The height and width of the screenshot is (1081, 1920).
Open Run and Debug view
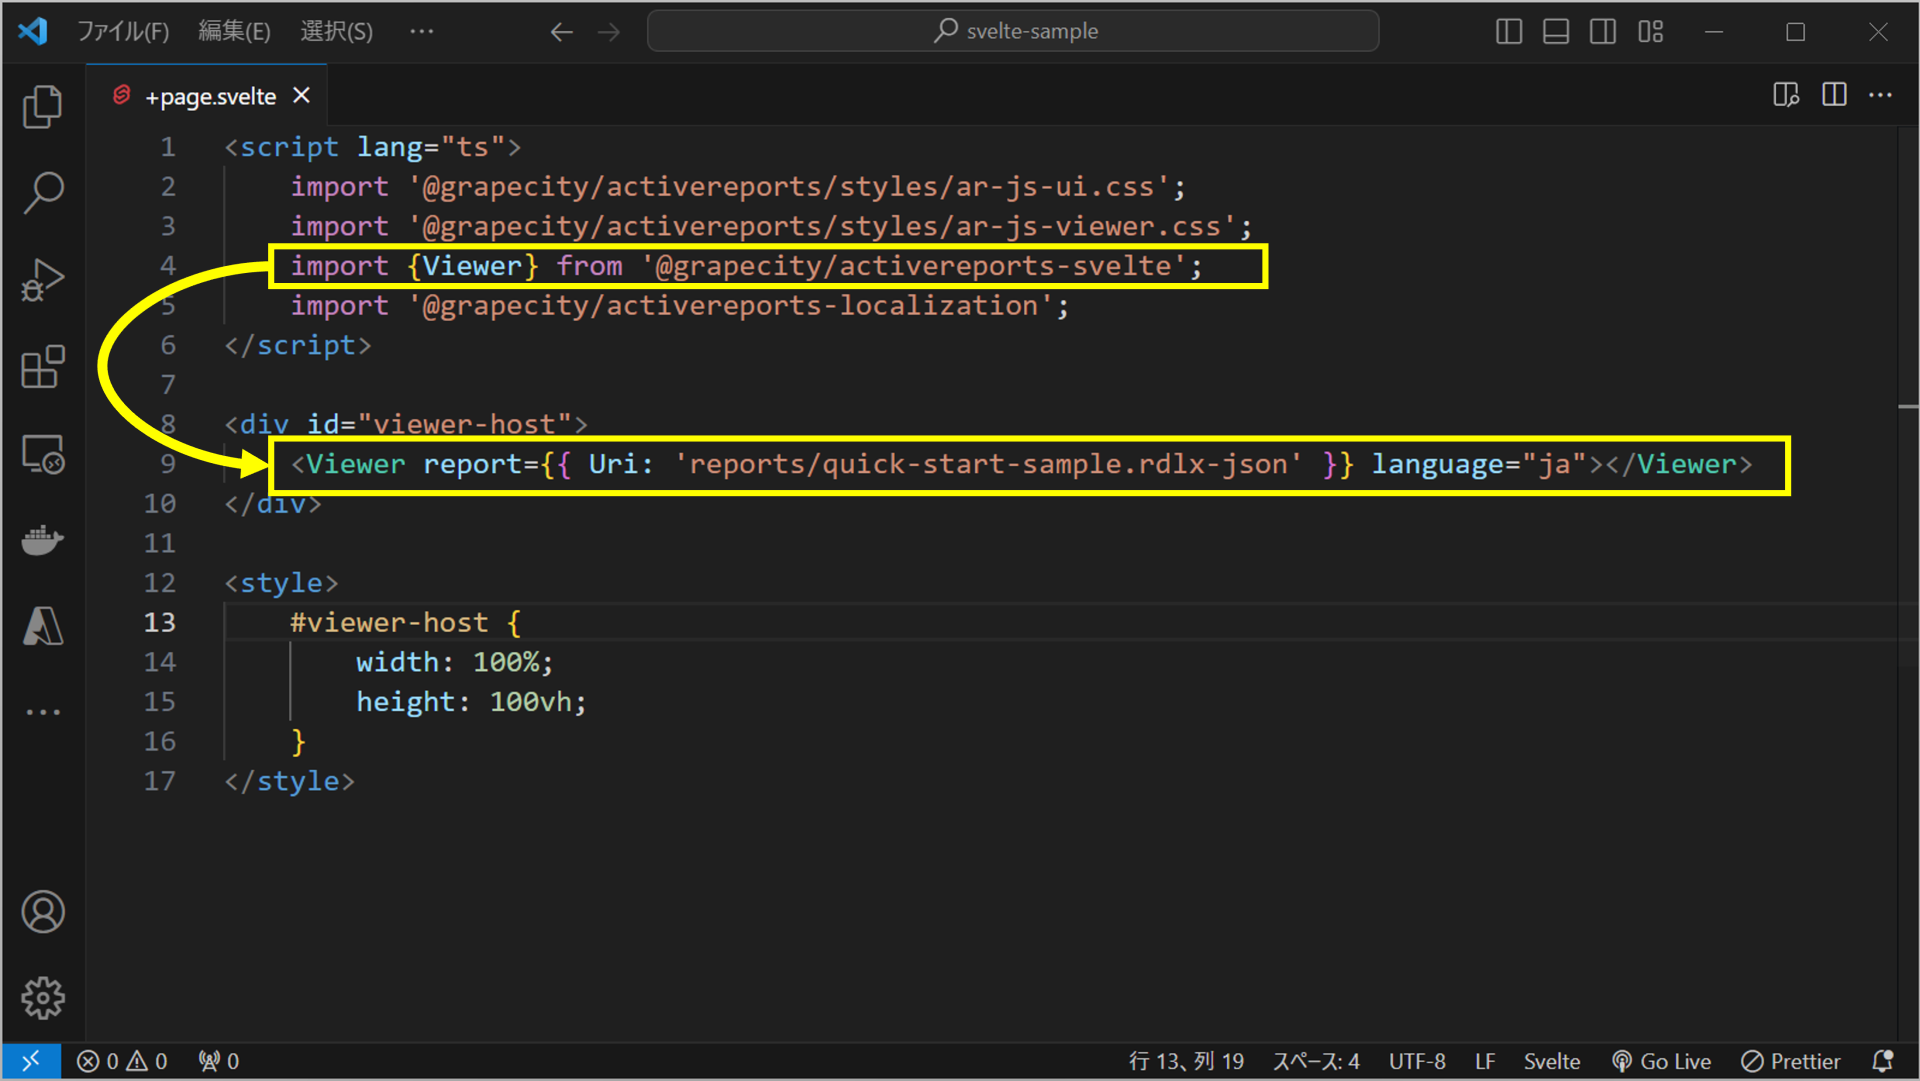pos(42,280)
